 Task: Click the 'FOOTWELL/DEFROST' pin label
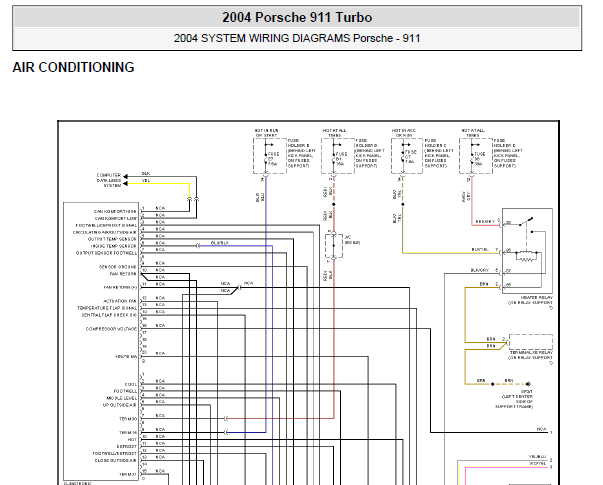point(115,453)
